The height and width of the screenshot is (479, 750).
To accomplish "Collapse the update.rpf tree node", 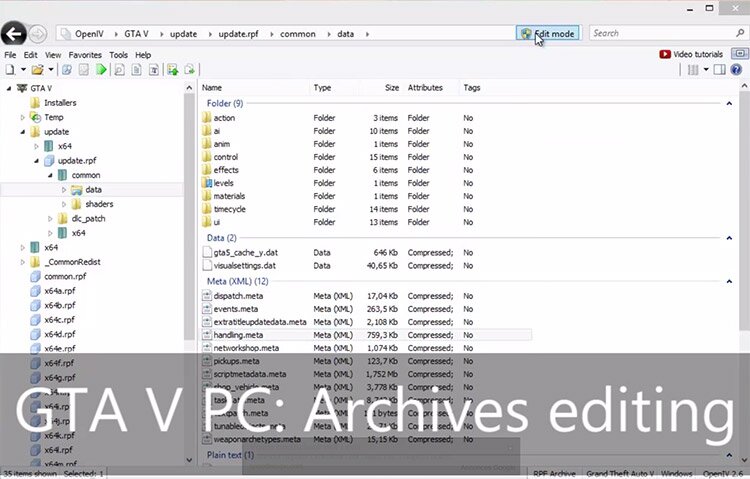I will tap(36, 160).
